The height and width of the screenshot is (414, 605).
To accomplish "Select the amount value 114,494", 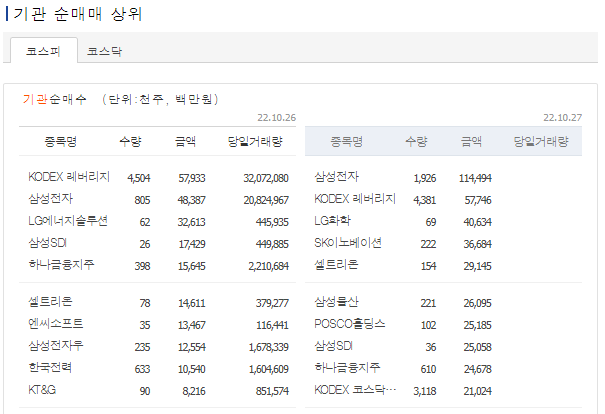I will pos(475,178).
